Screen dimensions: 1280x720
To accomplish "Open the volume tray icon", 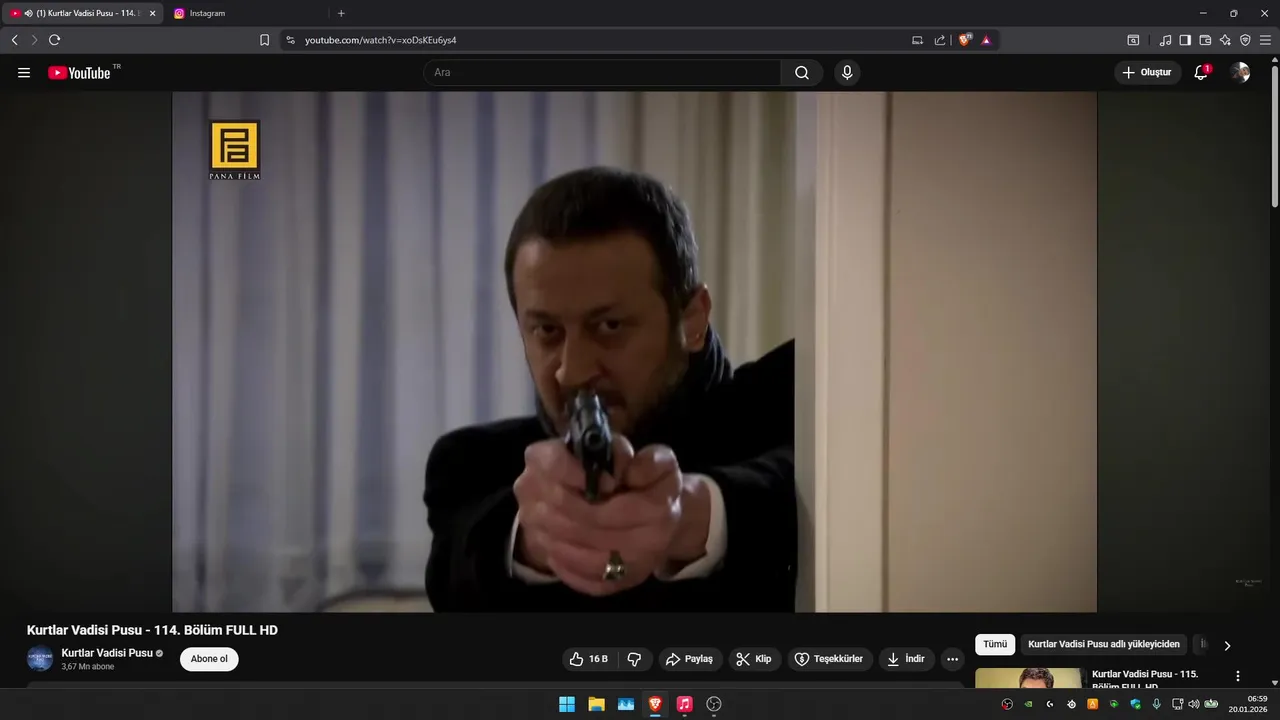I will (x=1193, y=704).
